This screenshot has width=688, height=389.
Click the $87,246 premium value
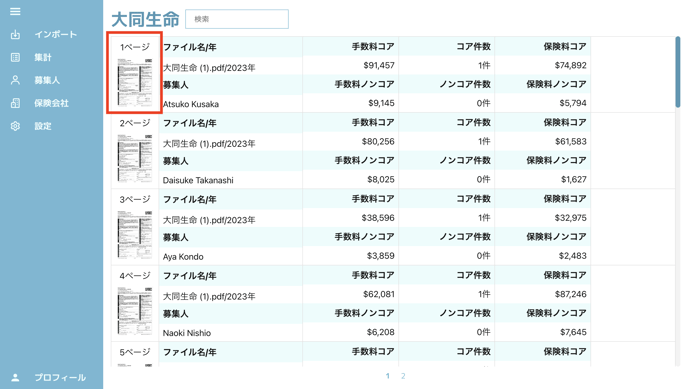(570, 294)
